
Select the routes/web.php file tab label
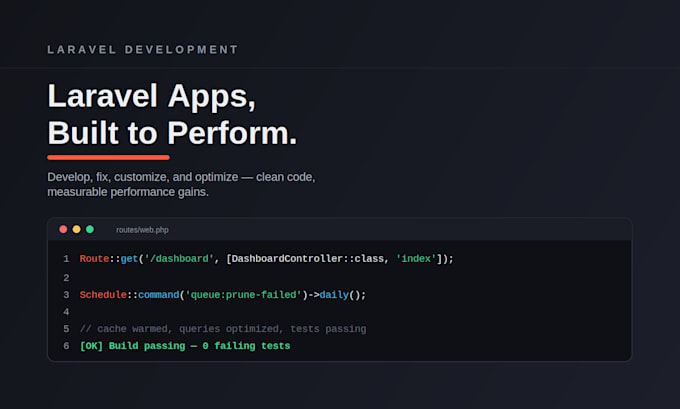tap(142, 230)
